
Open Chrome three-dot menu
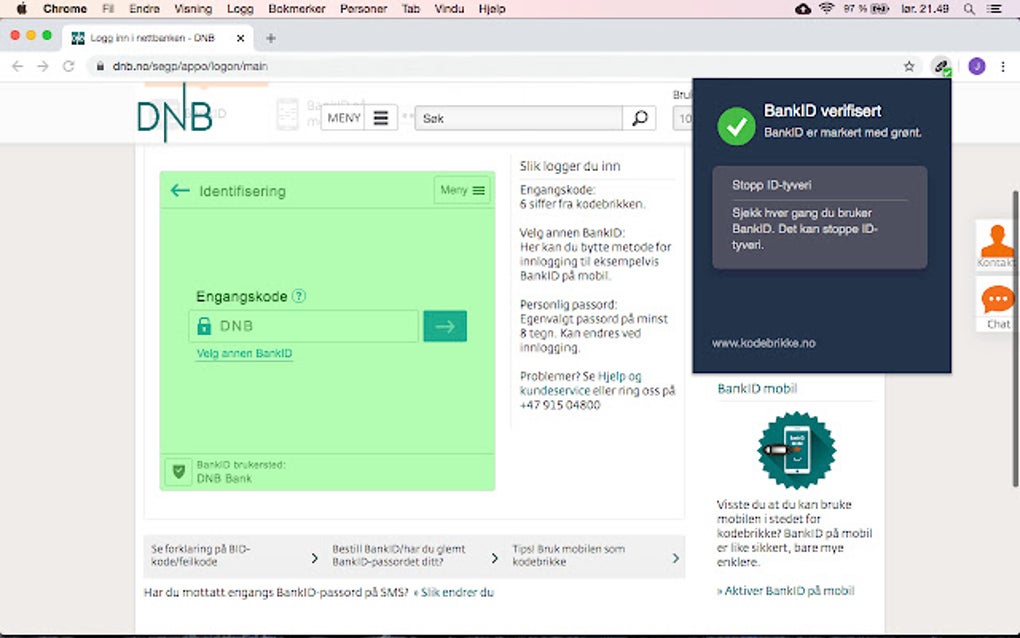coord(1003,66)
